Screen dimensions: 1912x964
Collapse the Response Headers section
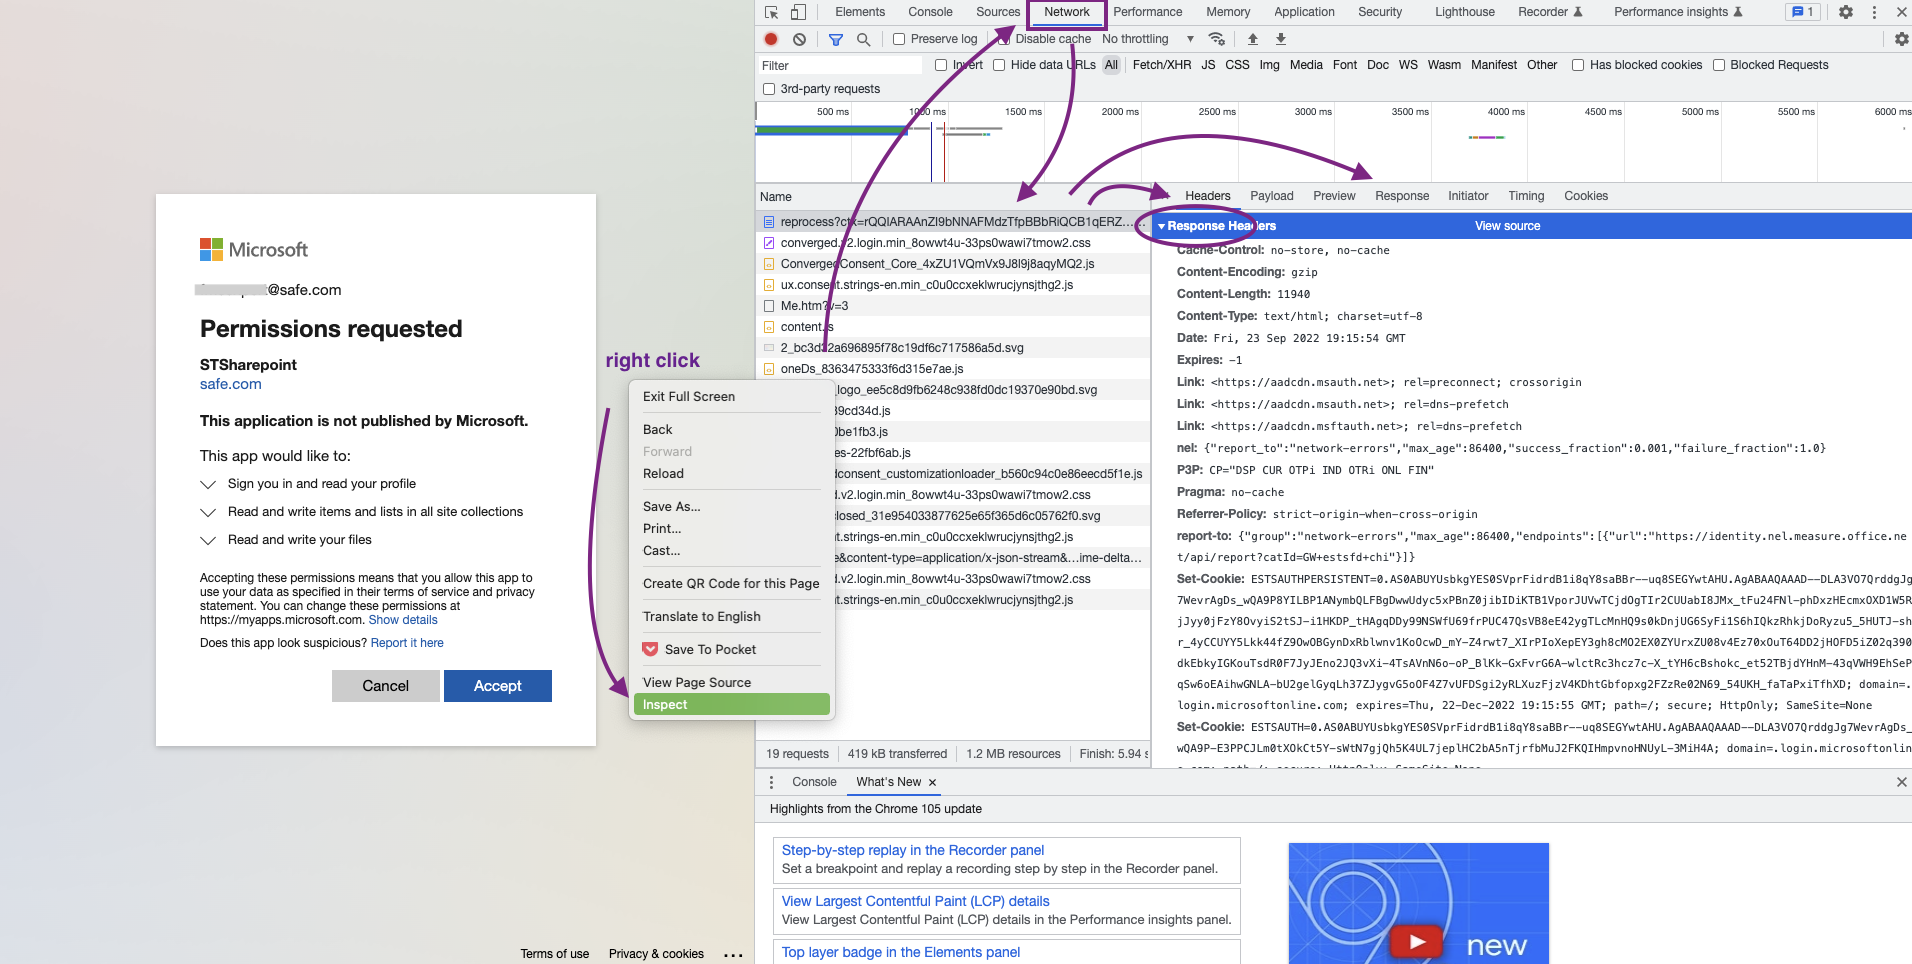1163,226
